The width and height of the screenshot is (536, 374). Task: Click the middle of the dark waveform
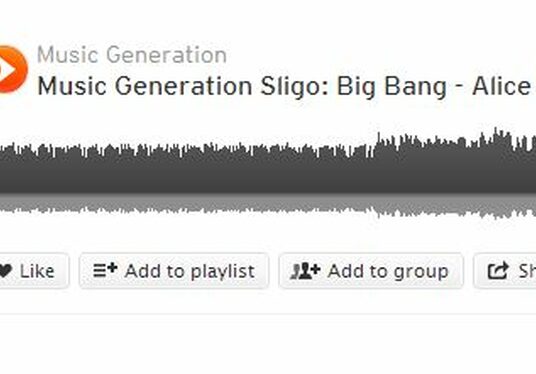[268, 168]
